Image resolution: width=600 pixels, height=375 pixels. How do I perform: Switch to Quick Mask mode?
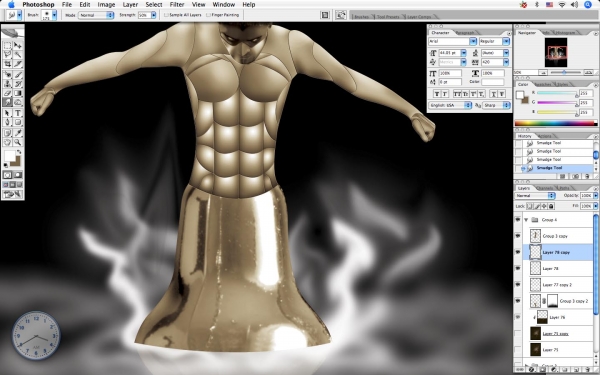point(18,175)
